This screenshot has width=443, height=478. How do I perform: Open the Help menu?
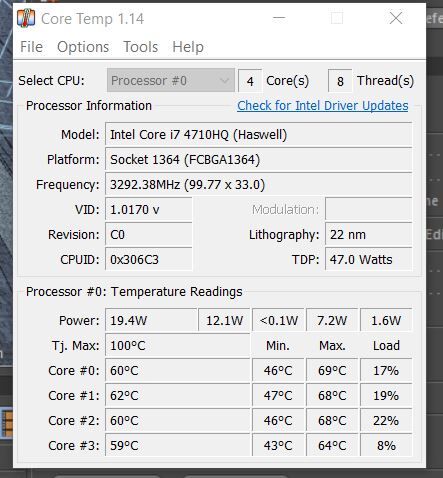click(188, 47)
